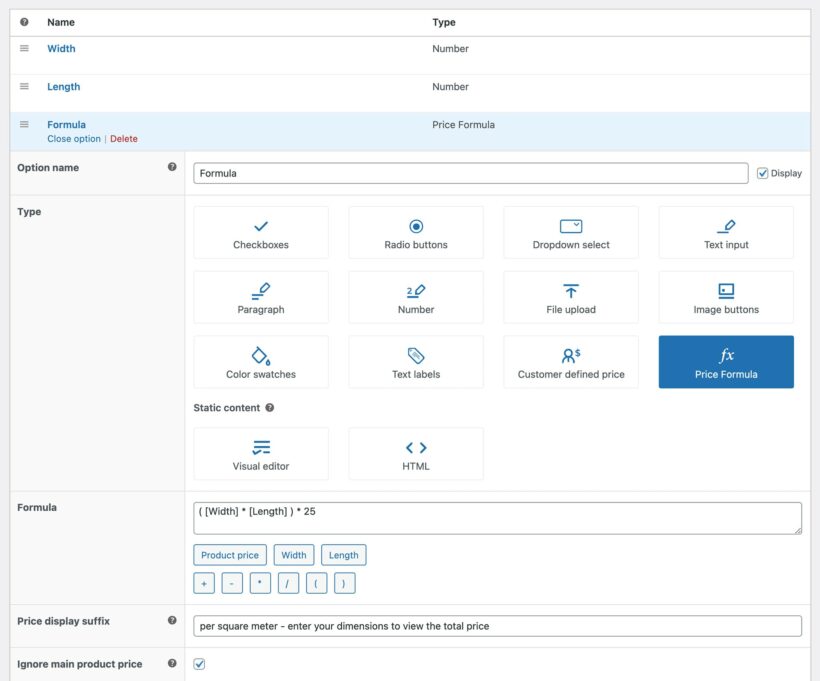Pick the Number option type
This screenshot has height=681, width=820.
(x=416, y=296)
